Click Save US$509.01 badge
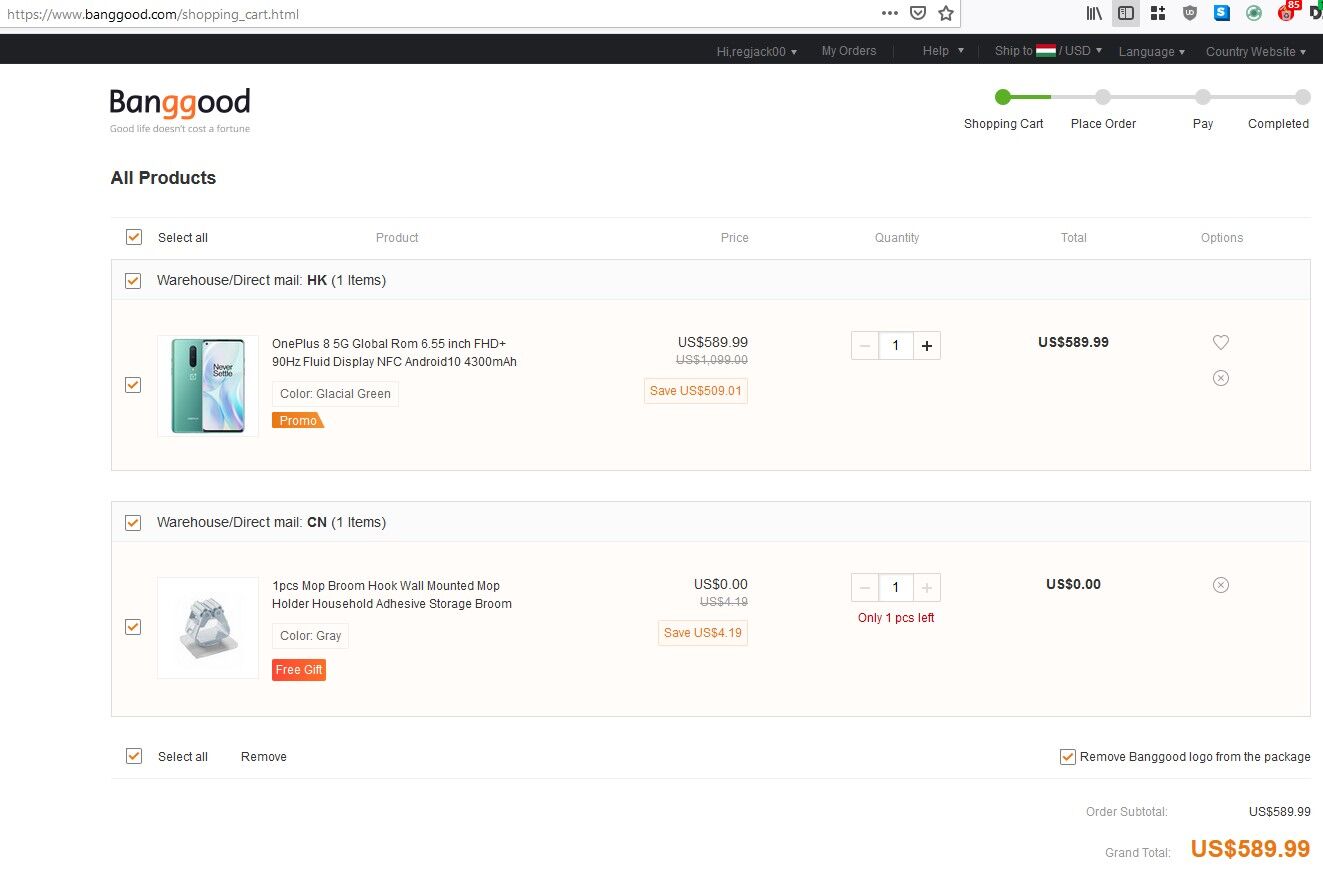This screenshot has width=1323, height=871. coord(696,391)
